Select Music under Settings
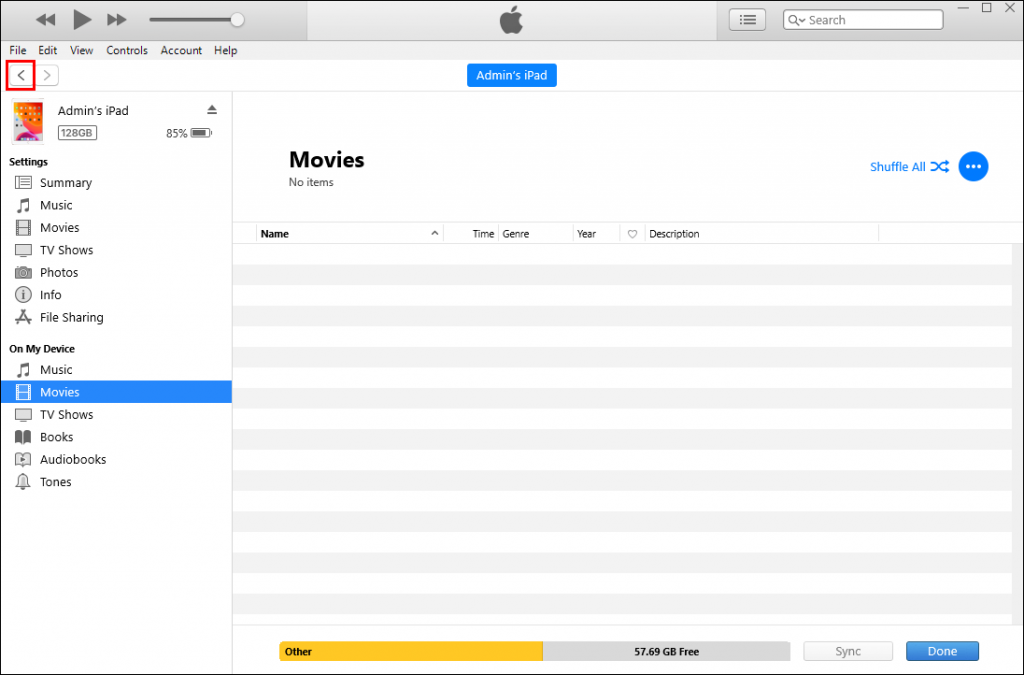 (x=116, y=205)
